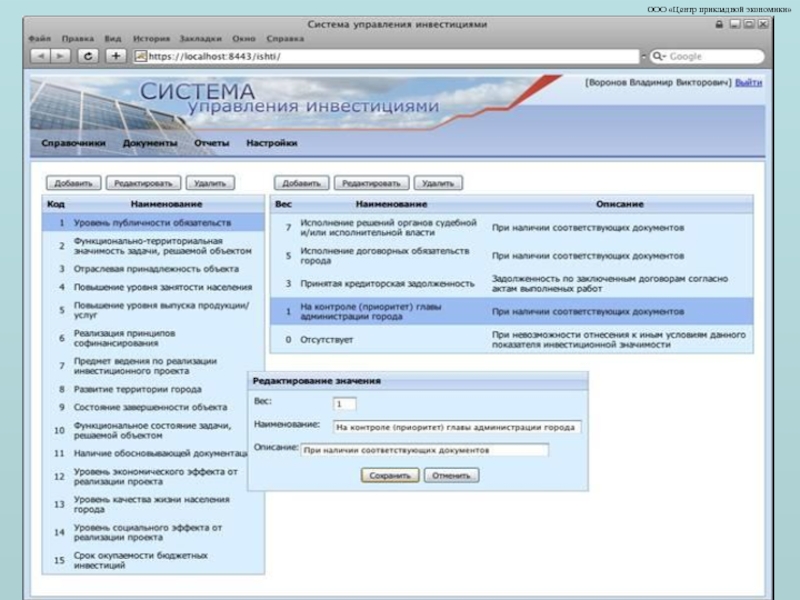Select row Отраслевая принадлежность объекта
Image resolution: width=800 pixels, height=600 pixels.
pyautogui.click(x=153, y=269)
